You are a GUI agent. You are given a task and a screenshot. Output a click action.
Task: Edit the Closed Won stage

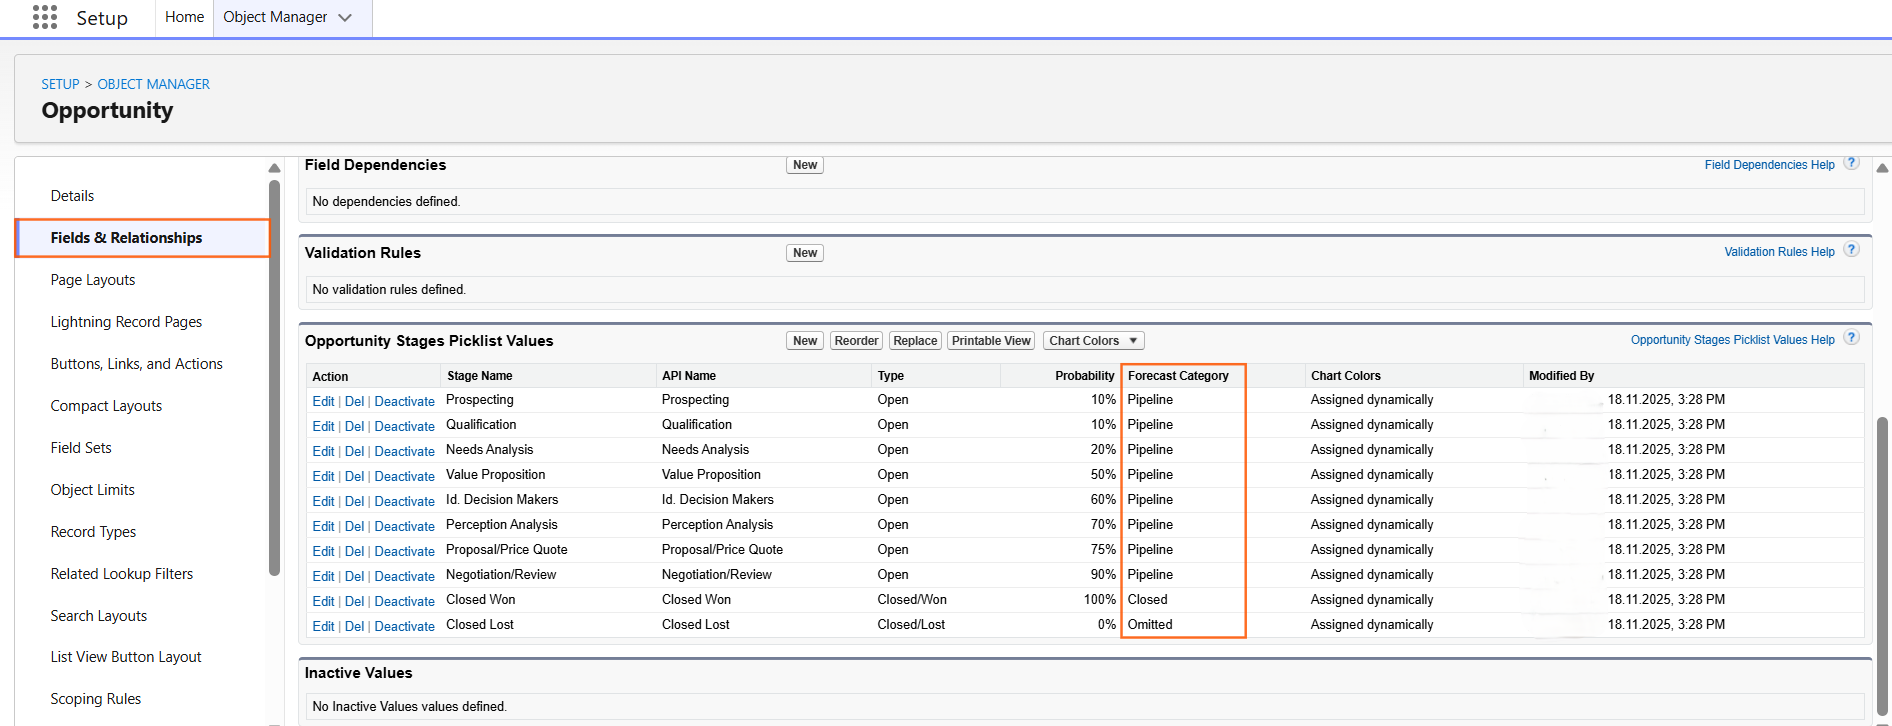coord(323,601)
